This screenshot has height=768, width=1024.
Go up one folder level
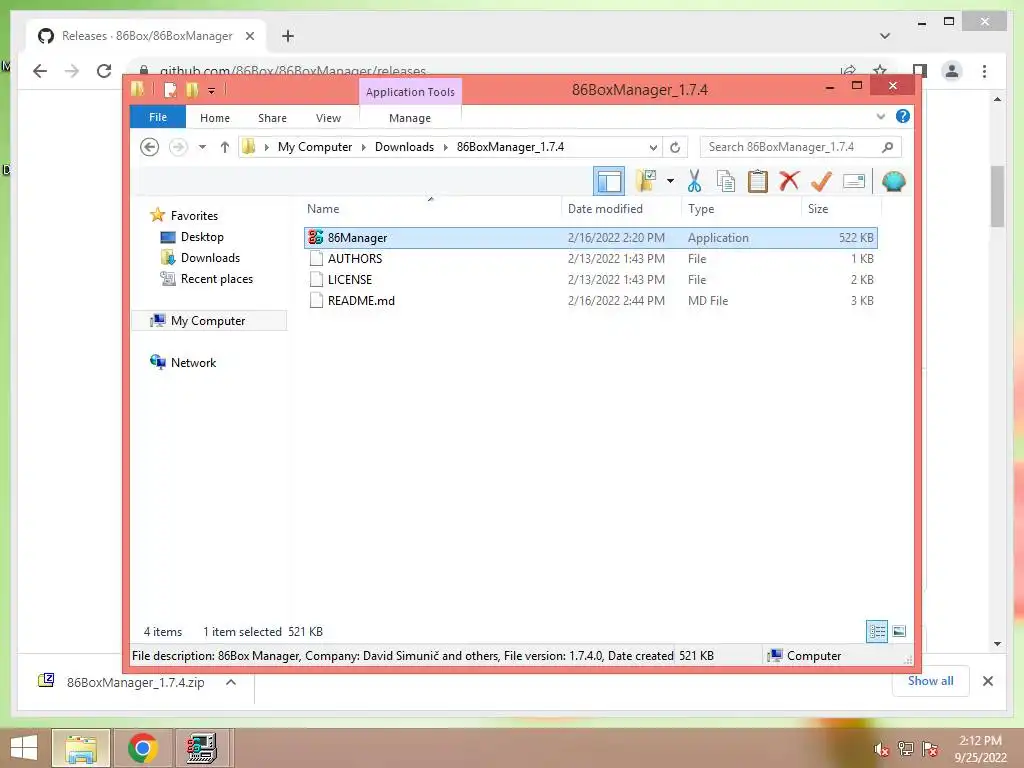click(x=225, y=147)
